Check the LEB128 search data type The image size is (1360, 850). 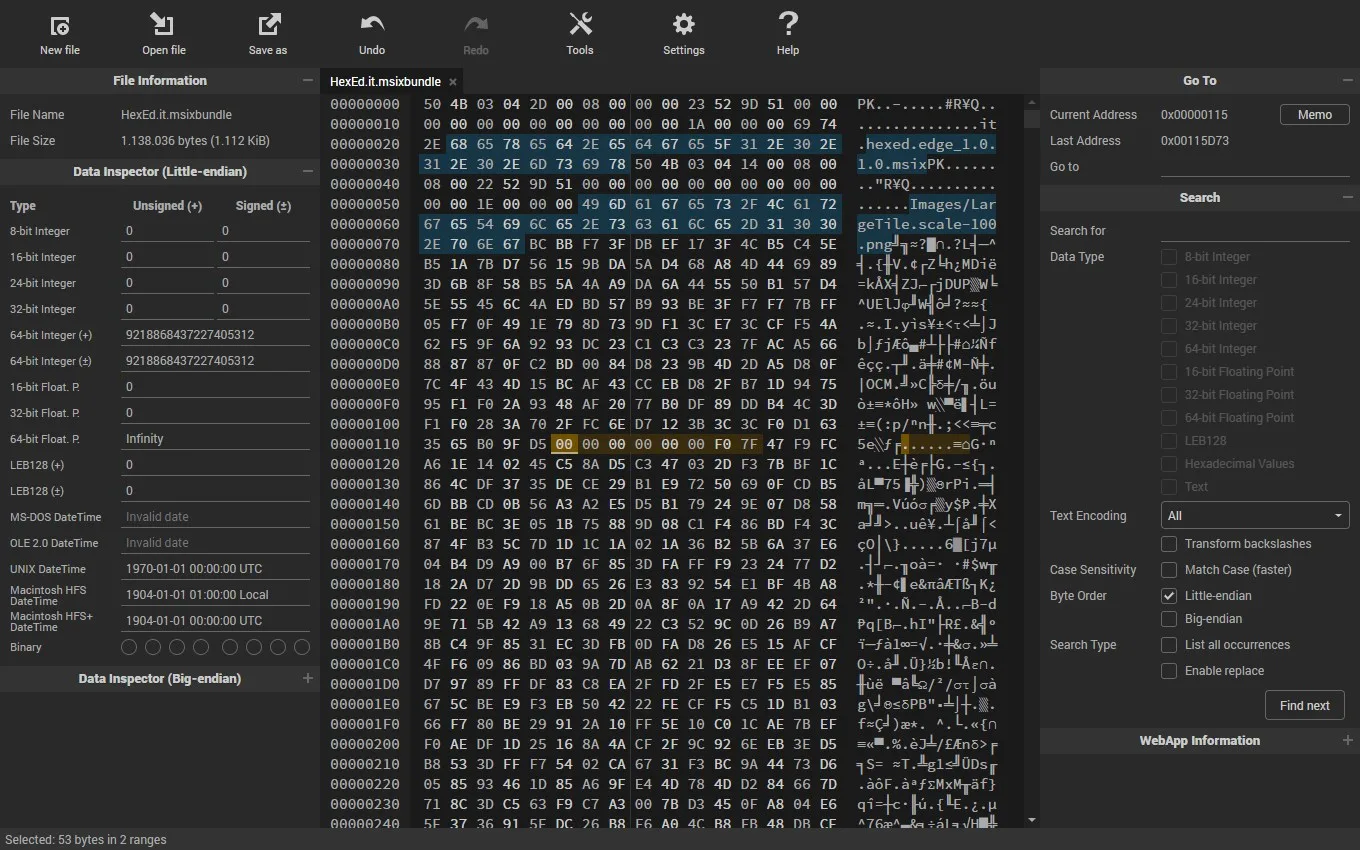coord(1168,441)
